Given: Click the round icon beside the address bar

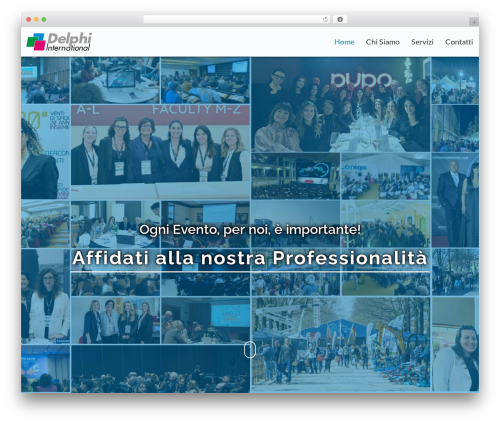Looking at the screenshot, I should (340, 19).
